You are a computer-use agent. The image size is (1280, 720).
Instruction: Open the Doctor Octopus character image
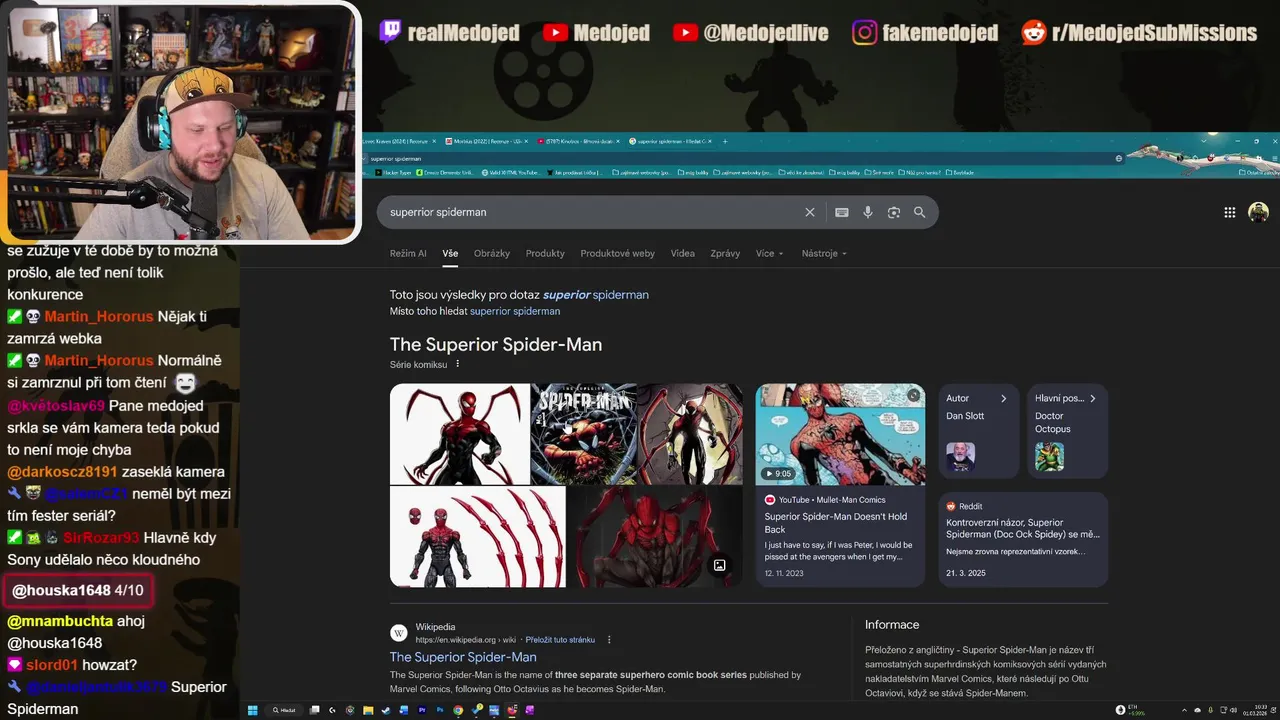click(x=1050, y=457)
